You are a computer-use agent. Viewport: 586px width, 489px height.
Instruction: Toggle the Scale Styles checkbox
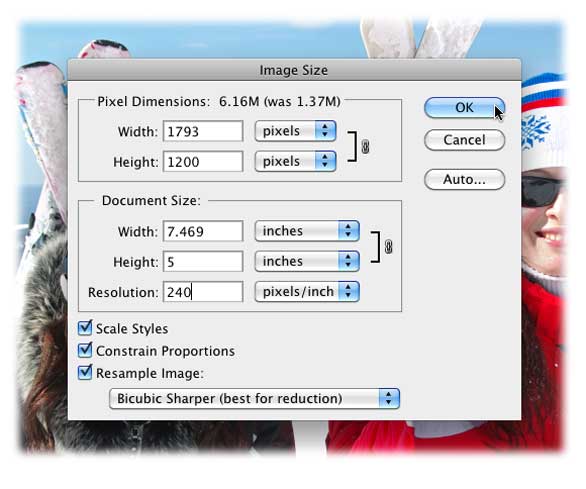click(x=85, y=328)
